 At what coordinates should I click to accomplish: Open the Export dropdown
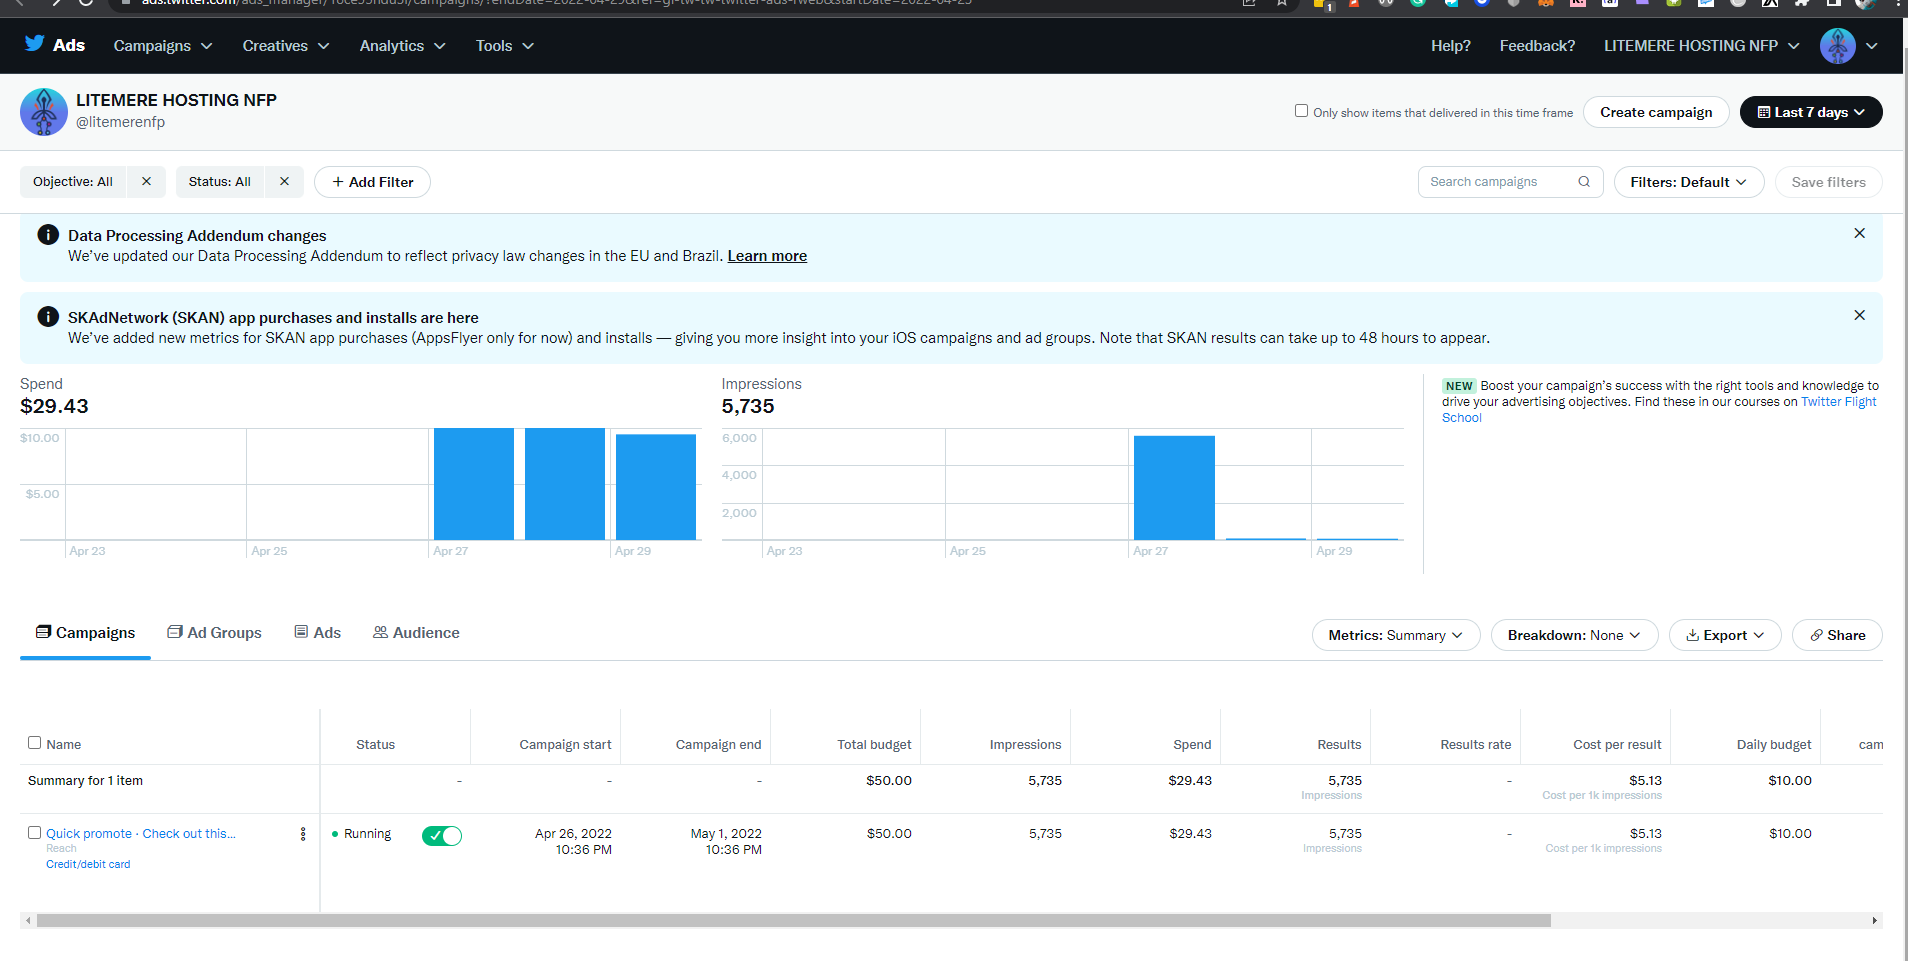(x=1725, y=635)
